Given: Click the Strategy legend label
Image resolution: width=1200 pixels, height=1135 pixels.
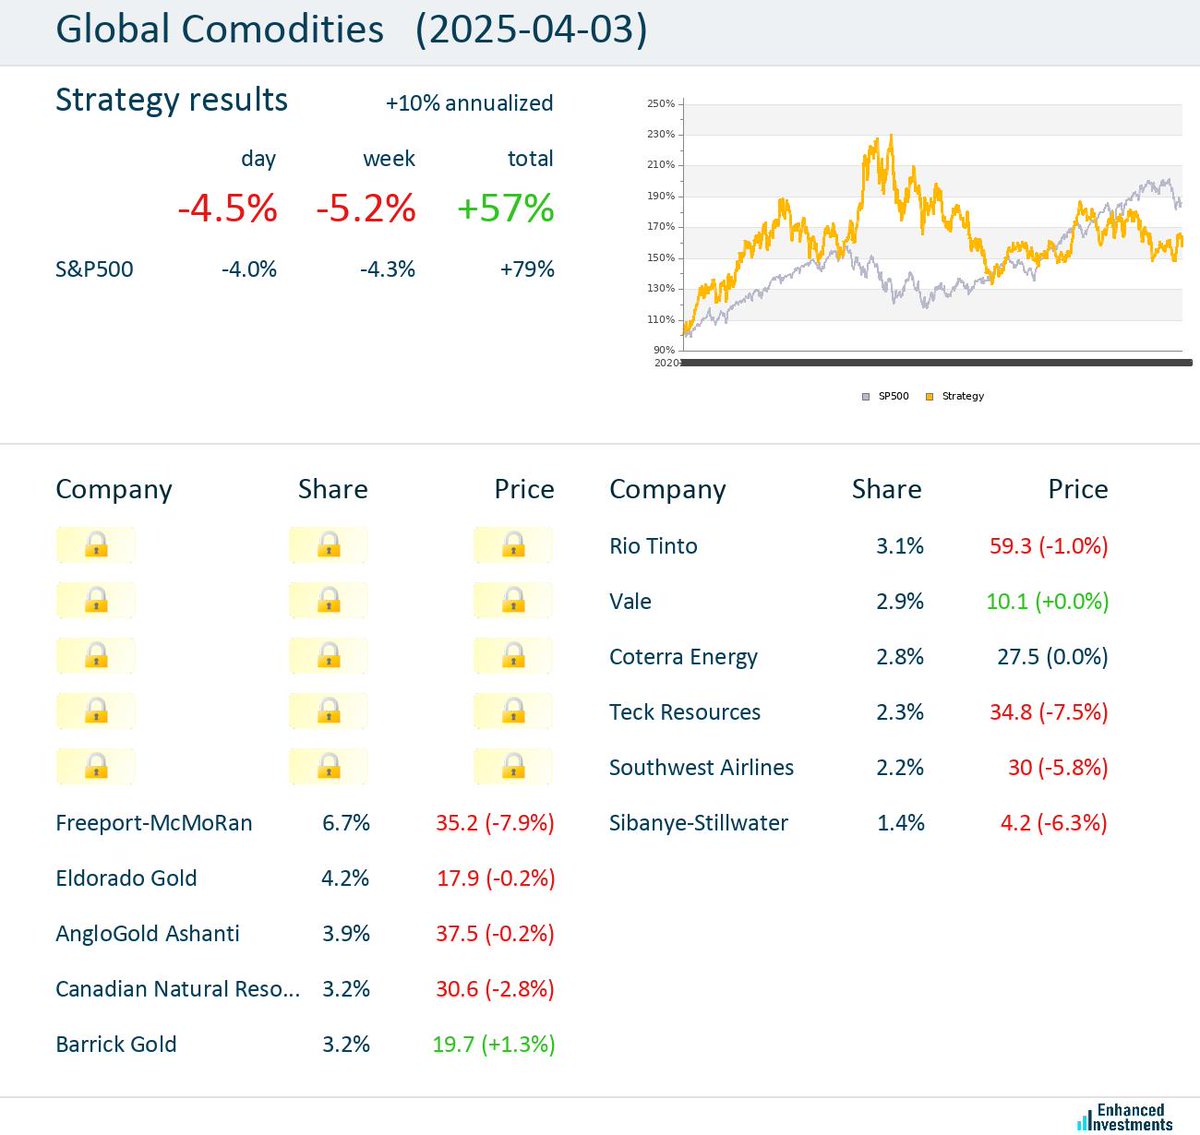Looking at the screenshot, I should (x=963, y=396).
